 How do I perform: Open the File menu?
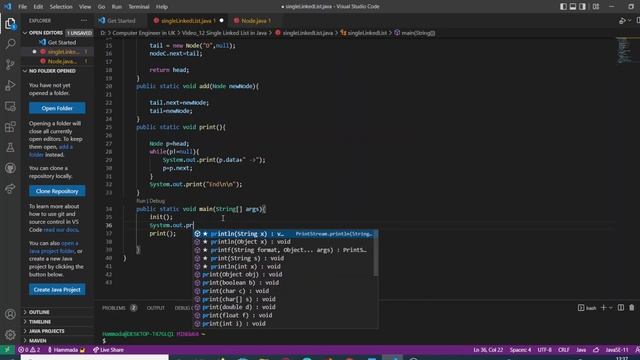click(22, 7)
